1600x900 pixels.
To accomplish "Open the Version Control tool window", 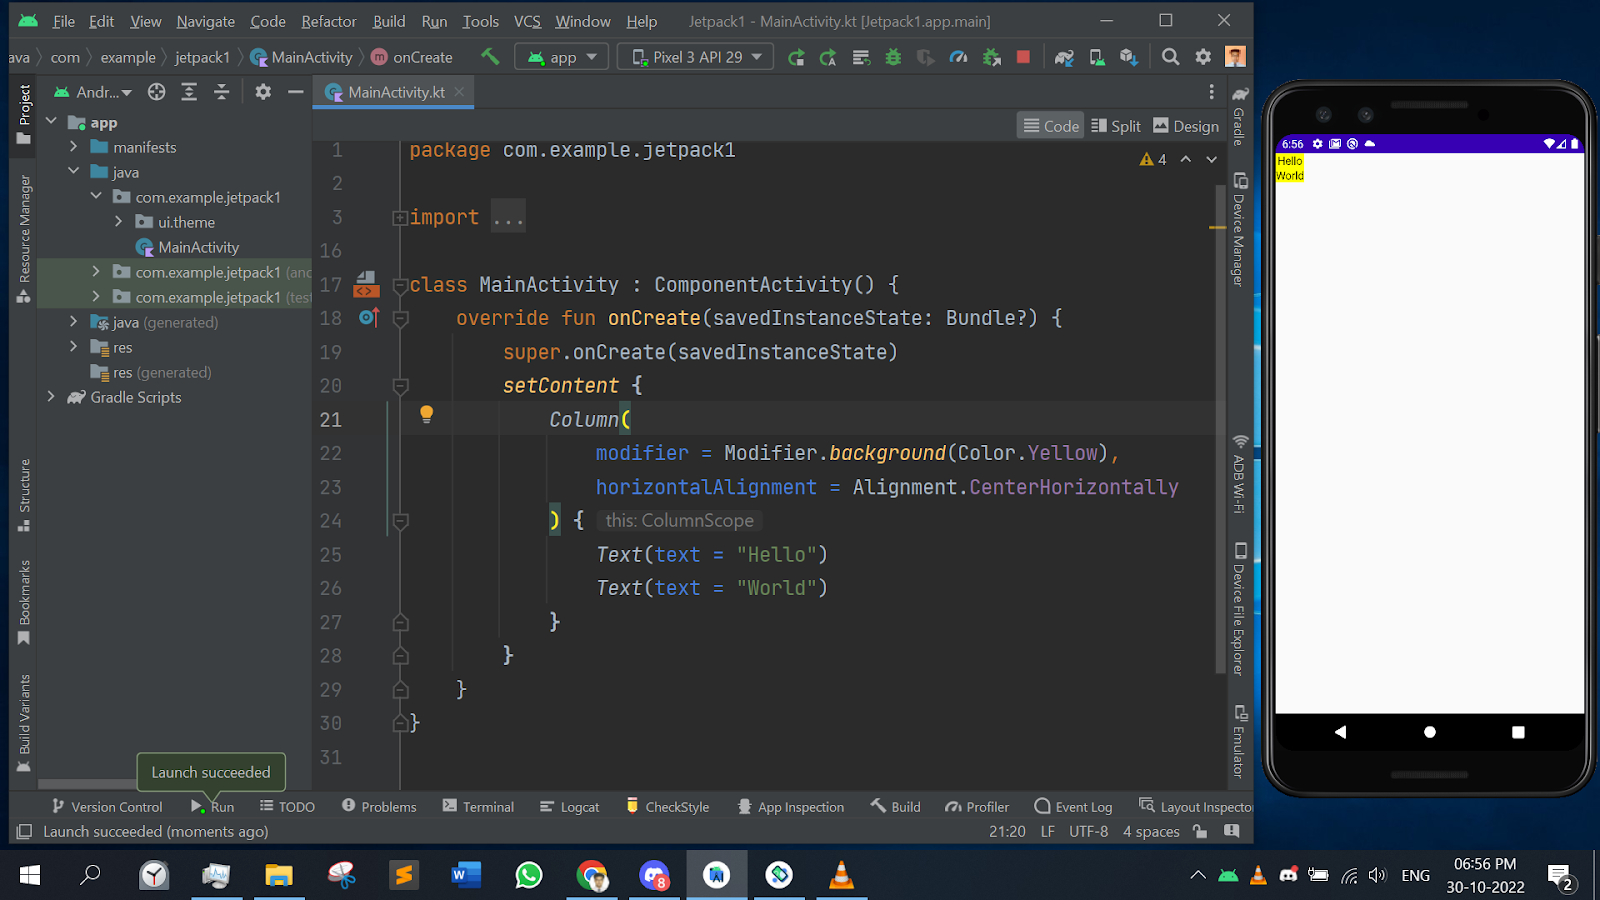I will [x=107, y=807].
